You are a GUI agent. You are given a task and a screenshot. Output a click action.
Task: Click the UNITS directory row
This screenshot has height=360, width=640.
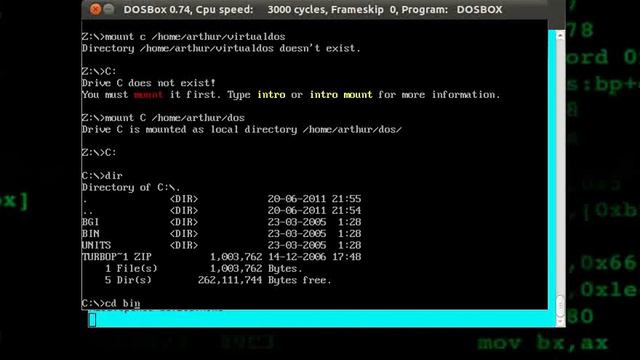221,245
